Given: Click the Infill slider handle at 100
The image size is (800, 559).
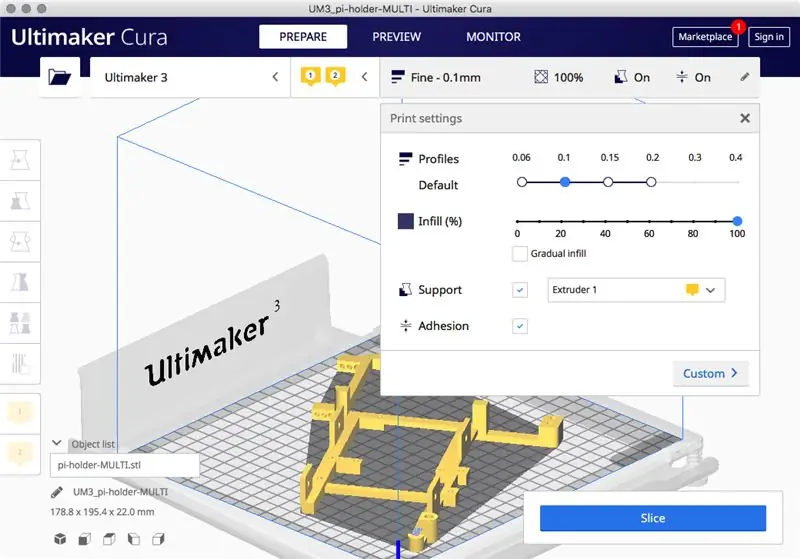Looking at the screenshot, I should (737, 221).
